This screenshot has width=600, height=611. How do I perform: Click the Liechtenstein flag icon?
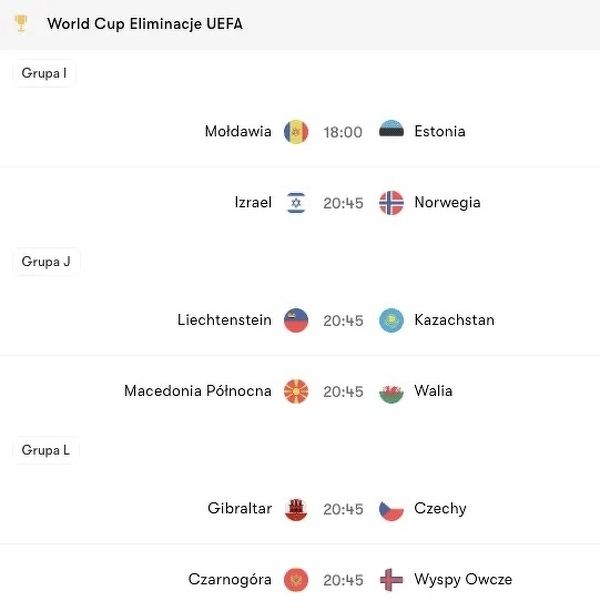tap(296, 321)
